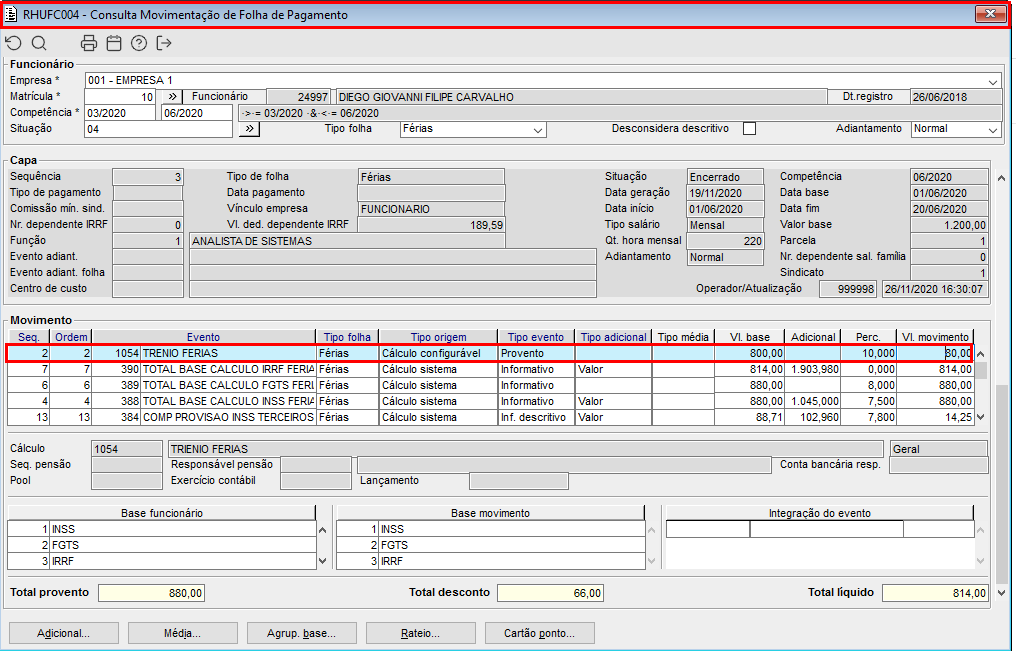
Task: Click the Evento column header
Action: pos(203,337)
